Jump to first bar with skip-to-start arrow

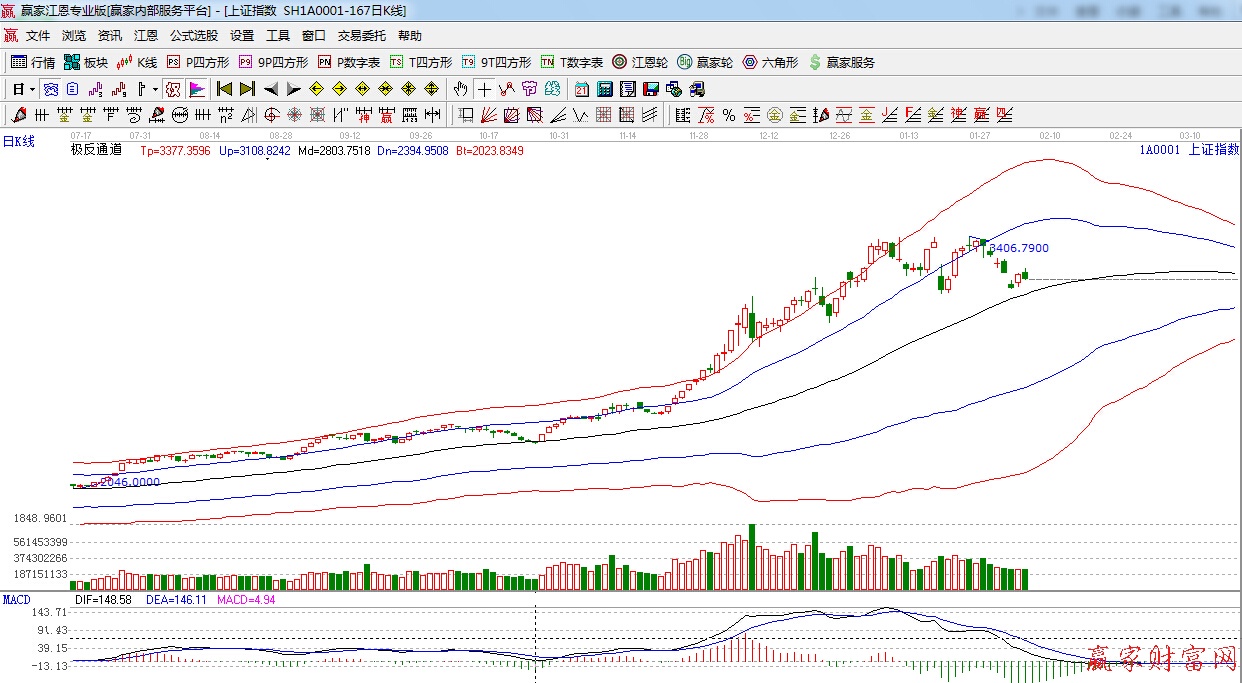225,89
